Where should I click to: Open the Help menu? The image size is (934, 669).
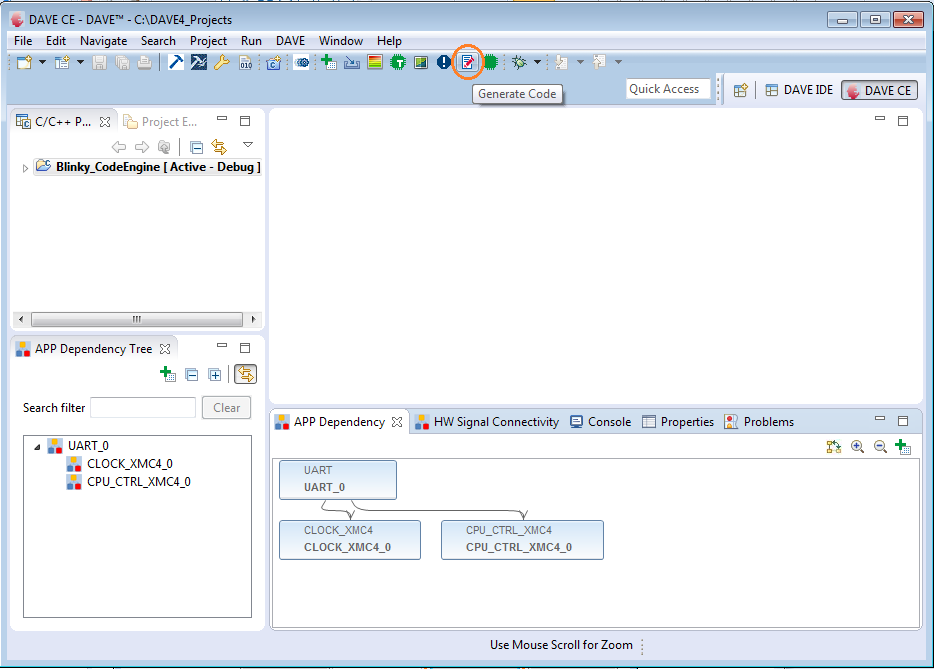coord(390,41)
